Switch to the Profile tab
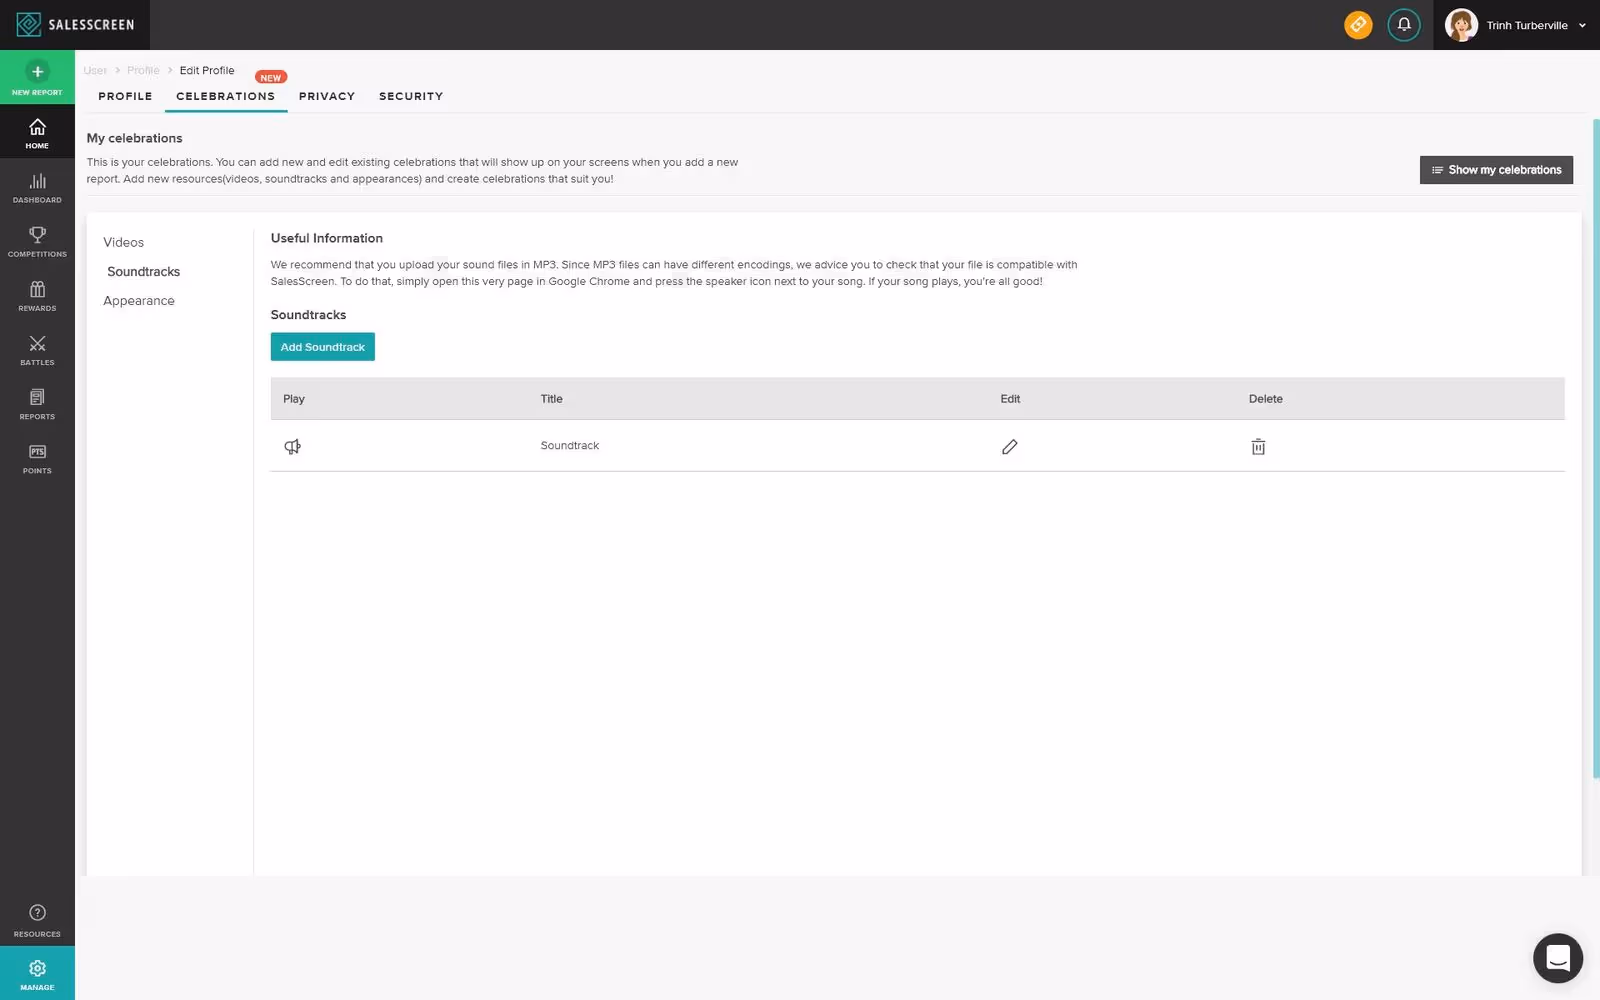1600x1000 pixels. tap(125, 96)
